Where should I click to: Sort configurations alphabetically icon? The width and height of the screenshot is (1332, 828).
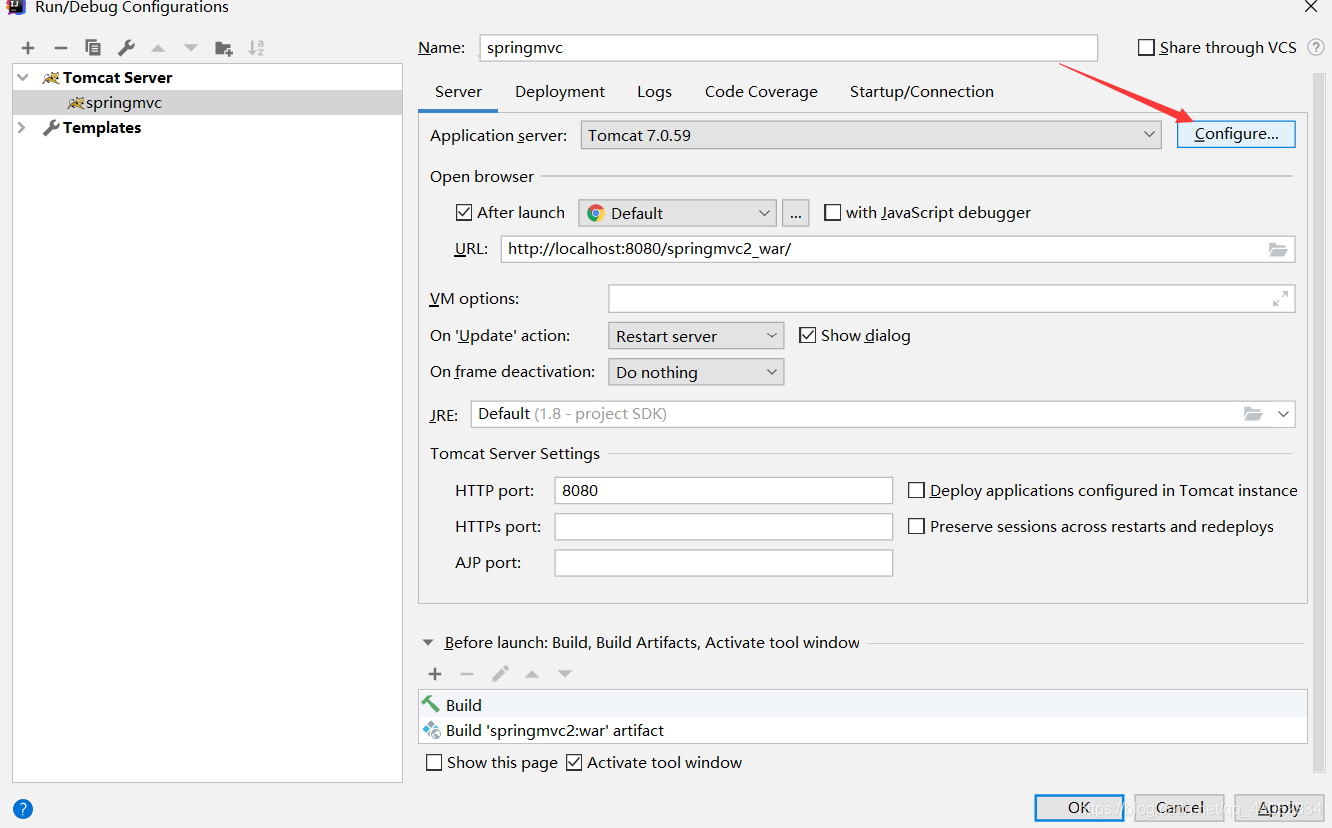(256, 48)
